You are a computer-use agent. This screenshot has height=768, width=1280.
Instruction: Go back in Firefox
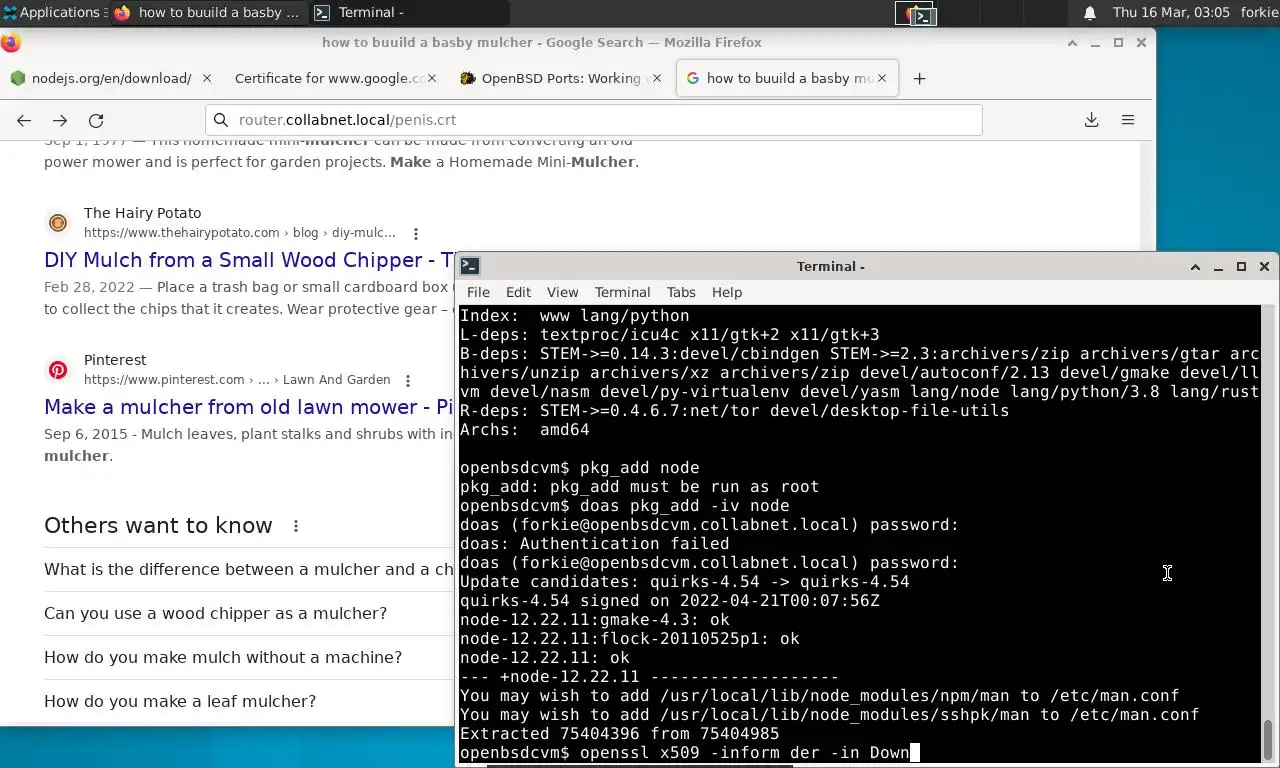coord(24,120)
